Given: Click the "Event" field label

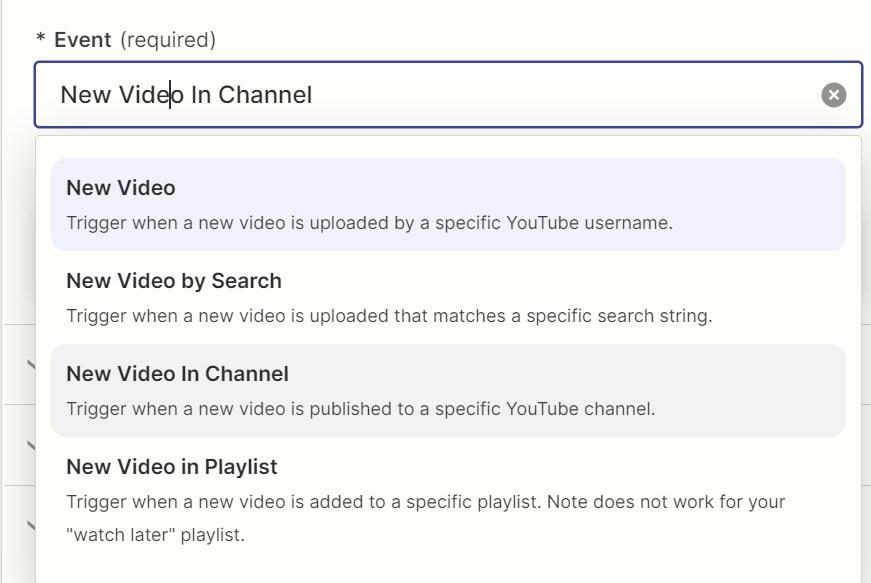Looking at the screenshot, I should [x=83, y=40].
